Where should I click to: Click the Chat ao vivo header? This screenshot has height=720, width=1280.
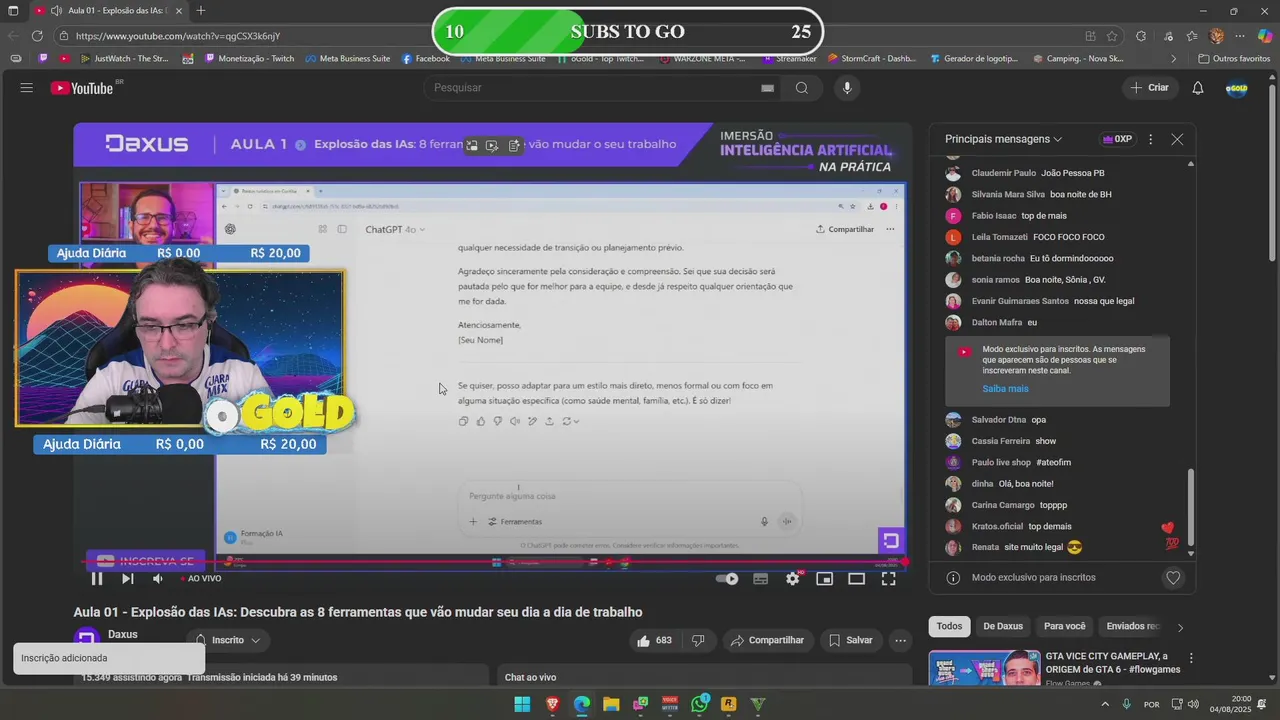(x=530, y=677)
